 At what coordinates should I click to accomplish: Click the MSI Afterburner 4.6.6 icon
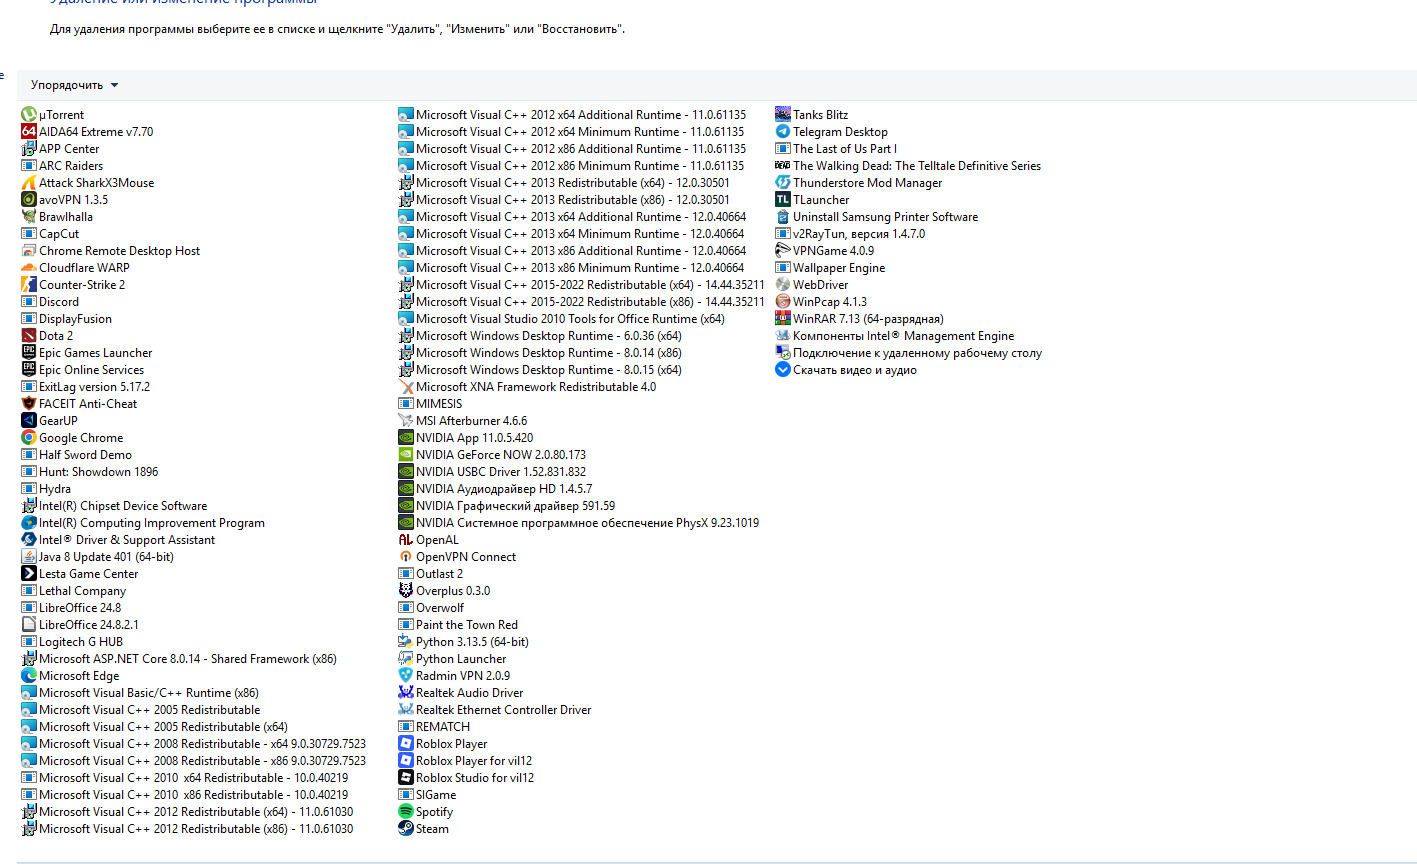[x=406, y=421]
